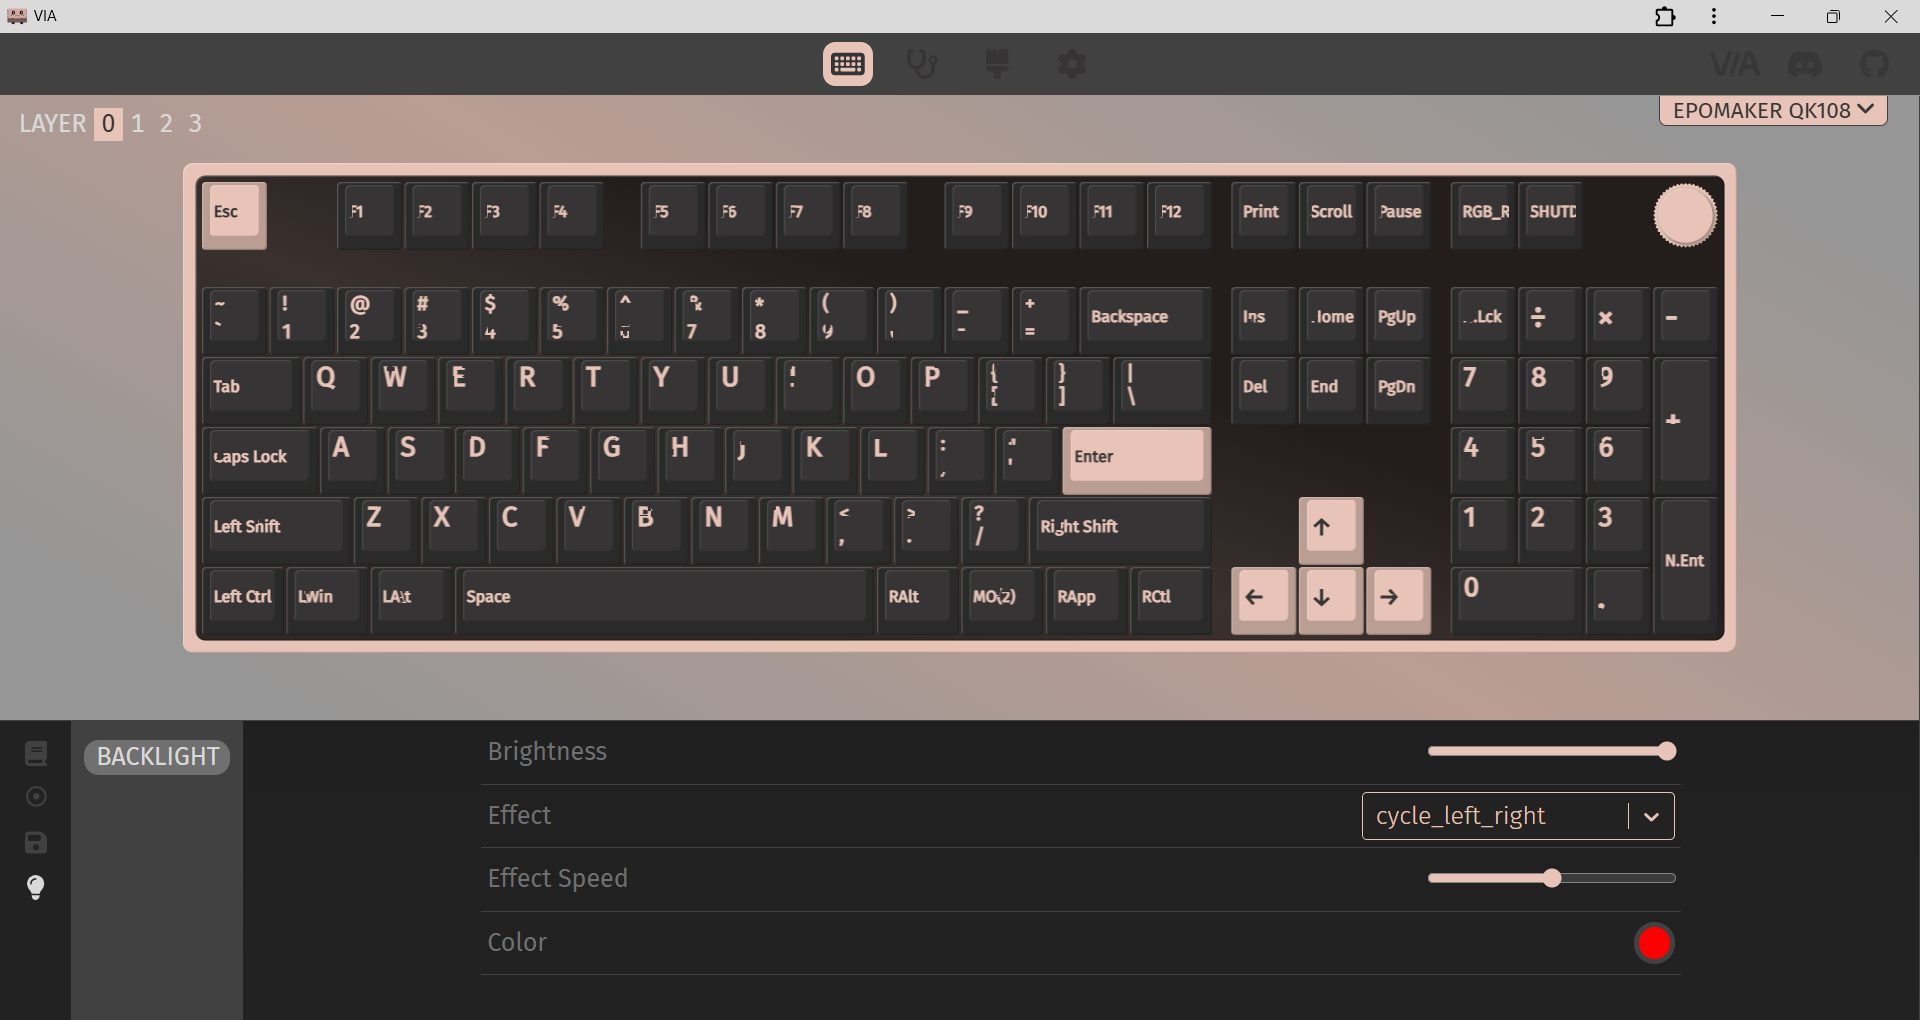Open the Key Tester stethoscope icon
This screenshot has width=1920, height=1020.
[x=921, y=64]
